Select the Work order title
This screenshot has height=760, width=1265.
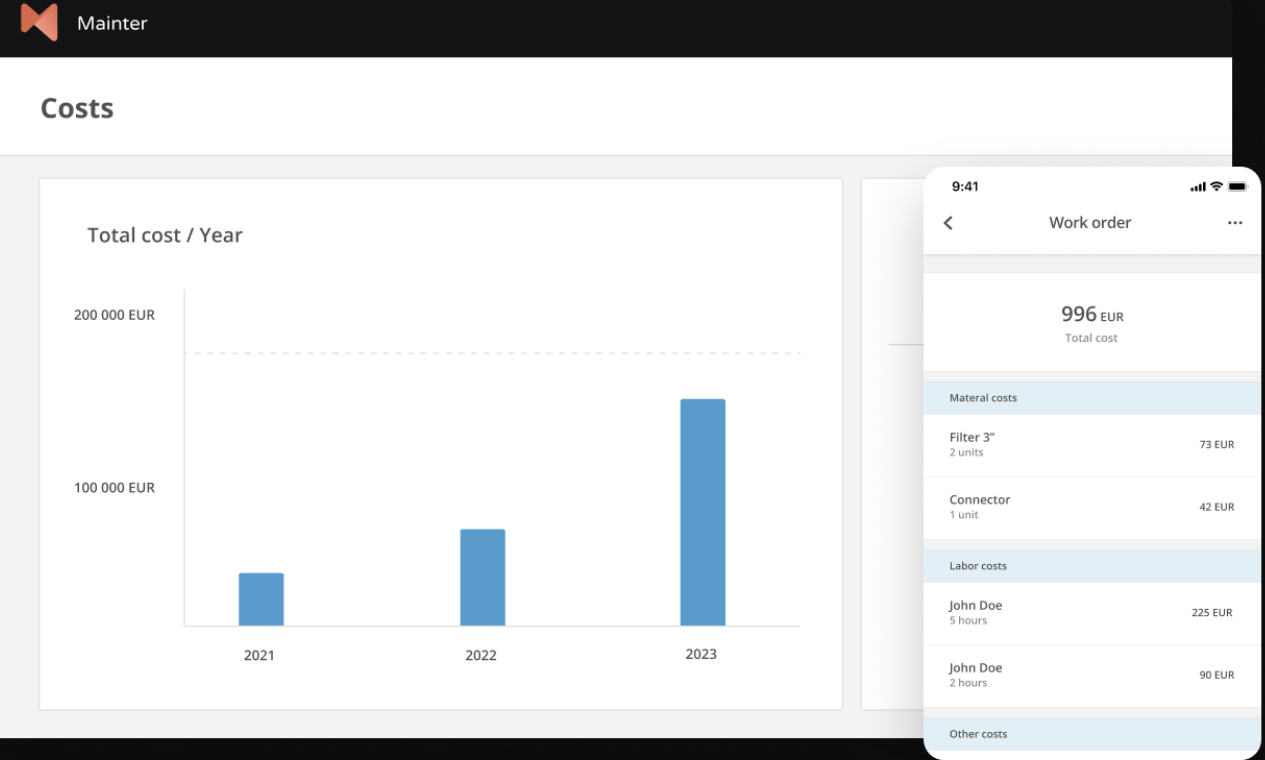point(1090,222)
